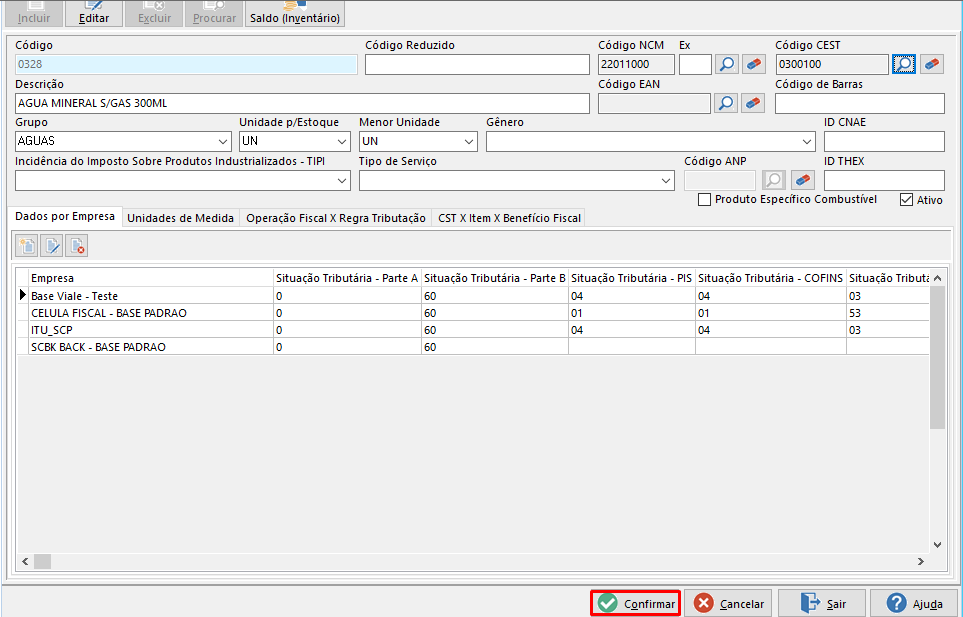The width and height of the screenshot is (963, 617).
Task: Switch to the Dados por Empresa tab
Action: pyautogui.click(x=65, y=217)
